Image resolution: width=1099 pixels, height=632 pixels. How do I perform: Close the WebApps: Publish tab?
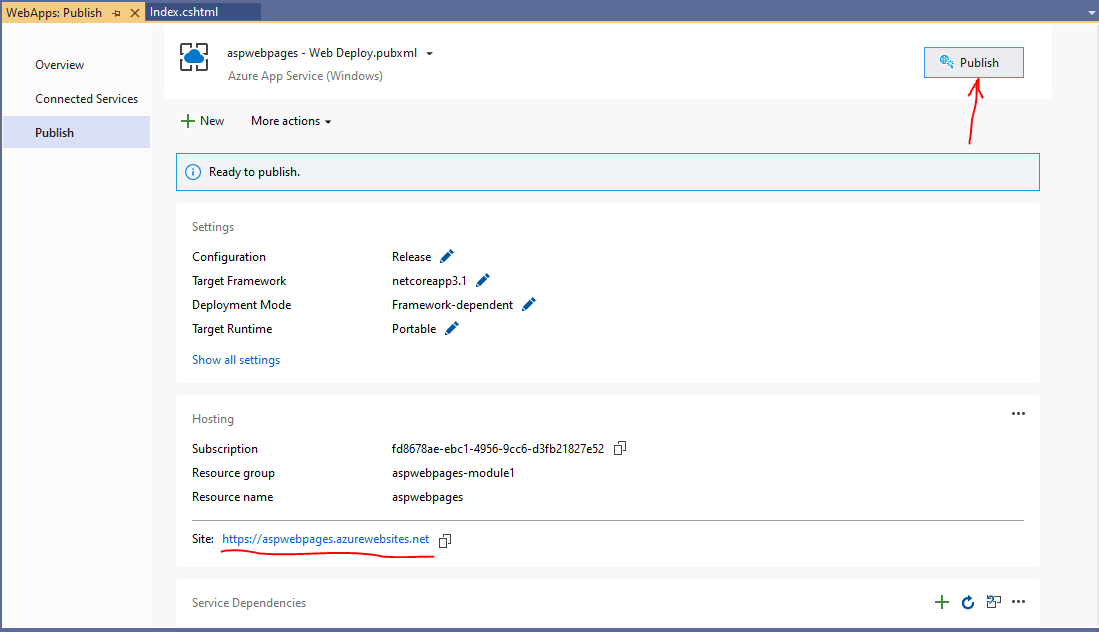(x=135, y=13)
